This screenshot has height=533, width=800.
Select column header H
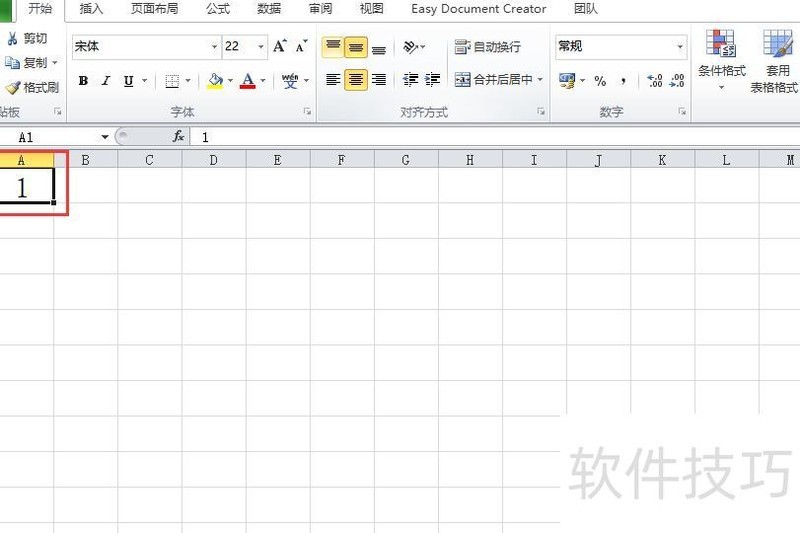(470, 160)
